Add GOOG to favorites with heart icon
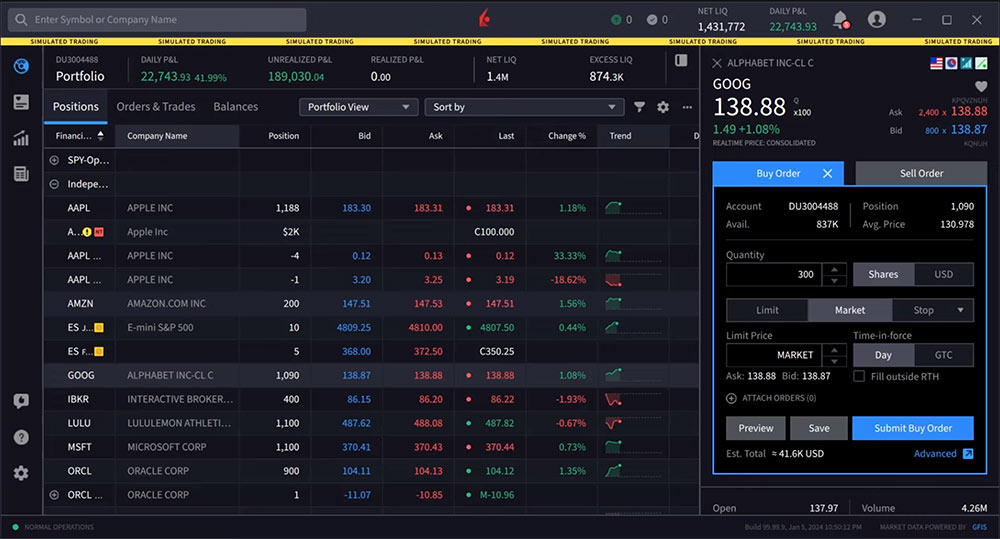 [x=981, y=87]
